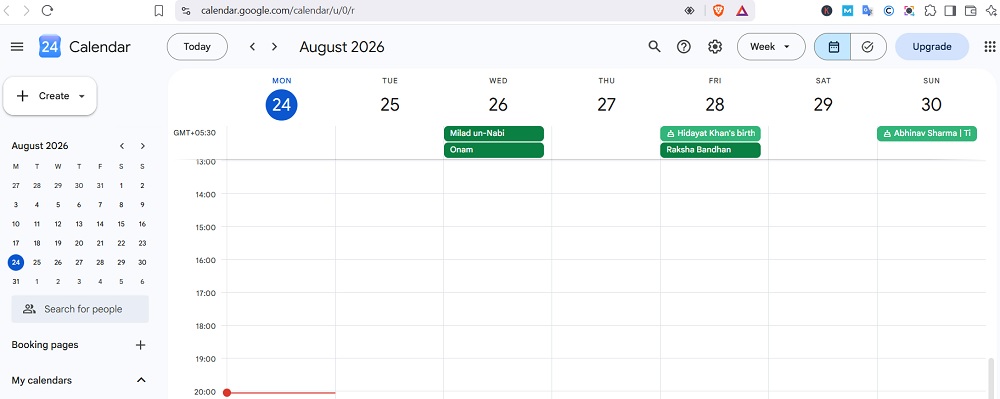The width and height of the screenshot is (1000, 399).
Task: Click the browser reload button
Action: (47, 10)
